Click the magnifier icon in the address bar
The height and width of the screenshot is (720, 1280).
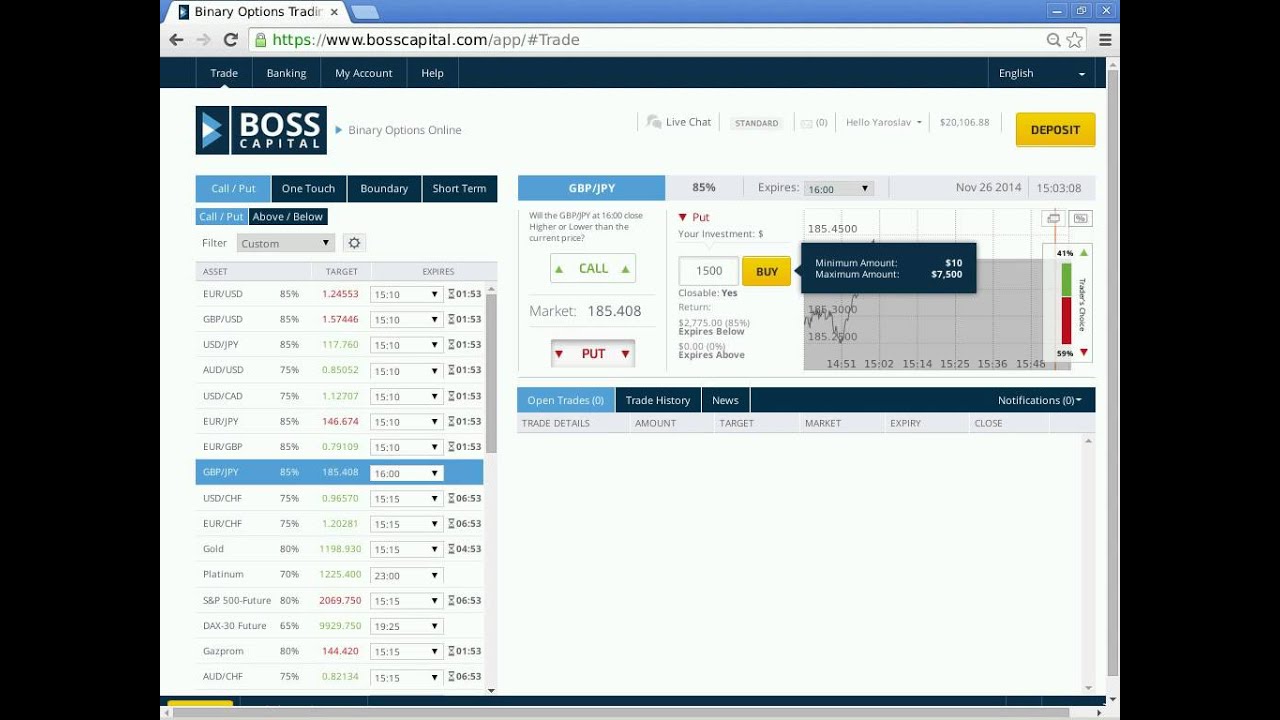(1053, 40)
